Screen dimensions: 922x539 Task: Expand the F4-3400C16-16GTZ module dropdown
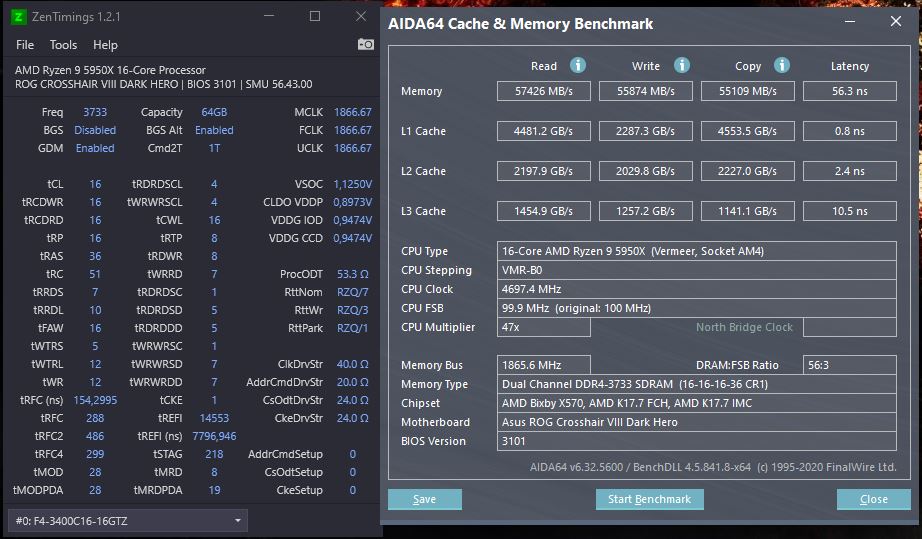tap(238, 521)
